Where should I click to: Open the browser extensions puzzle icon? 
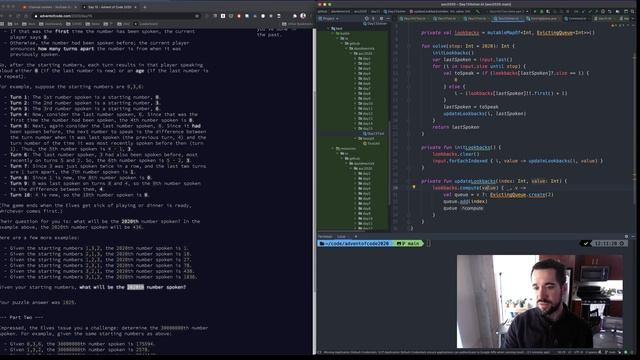295,16
